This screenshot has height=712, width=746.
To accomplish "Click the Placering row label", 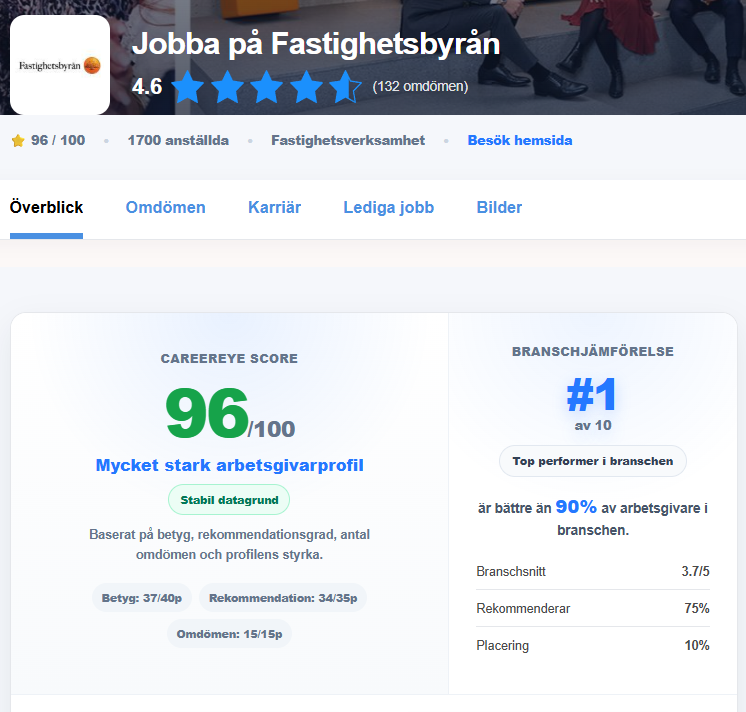I will click(502, 645).
